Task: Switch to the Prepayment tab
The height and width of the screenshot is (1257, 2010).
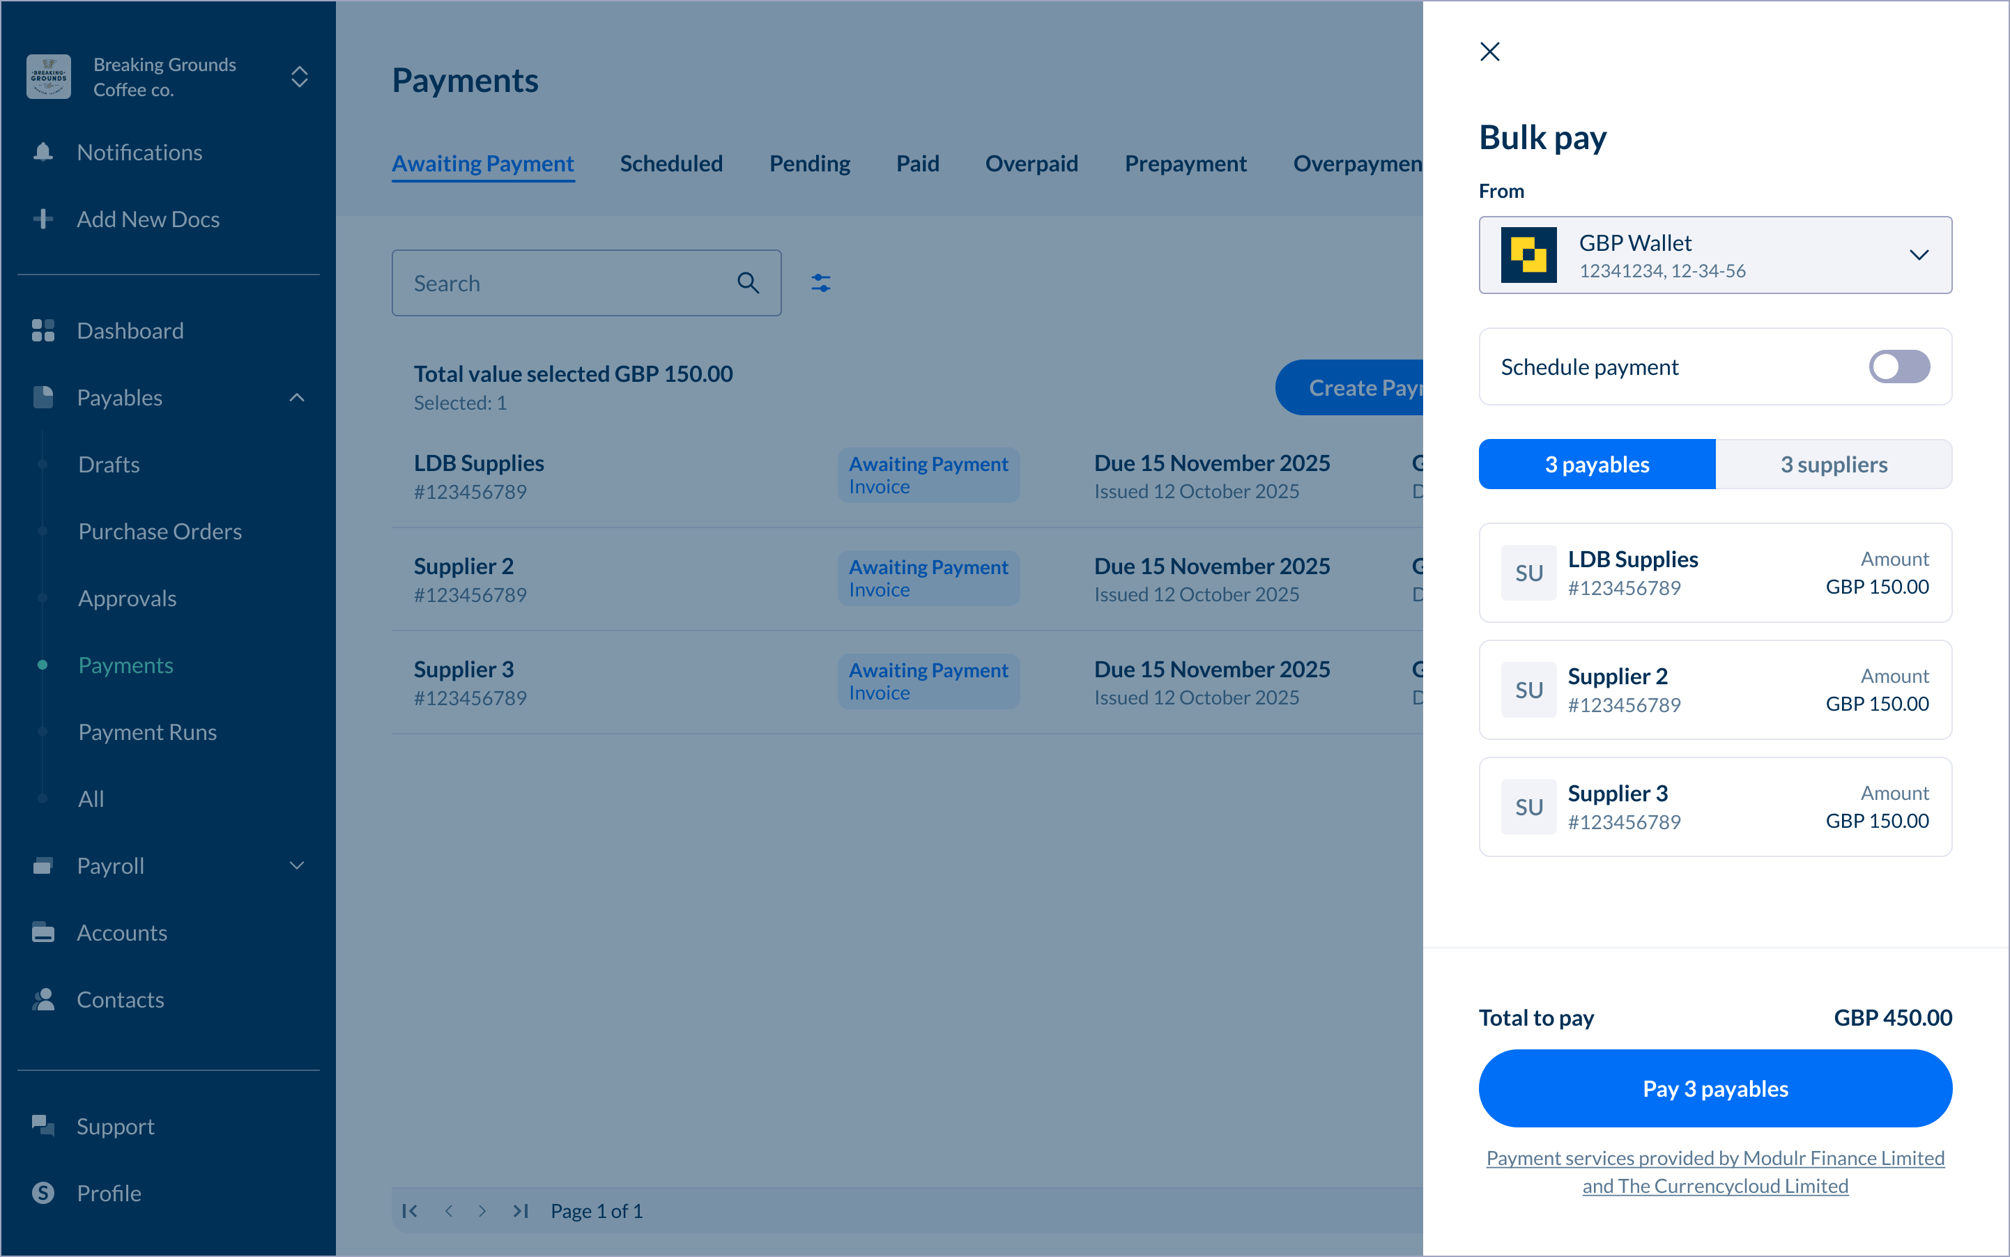Action: click(x=1185, y=163)
